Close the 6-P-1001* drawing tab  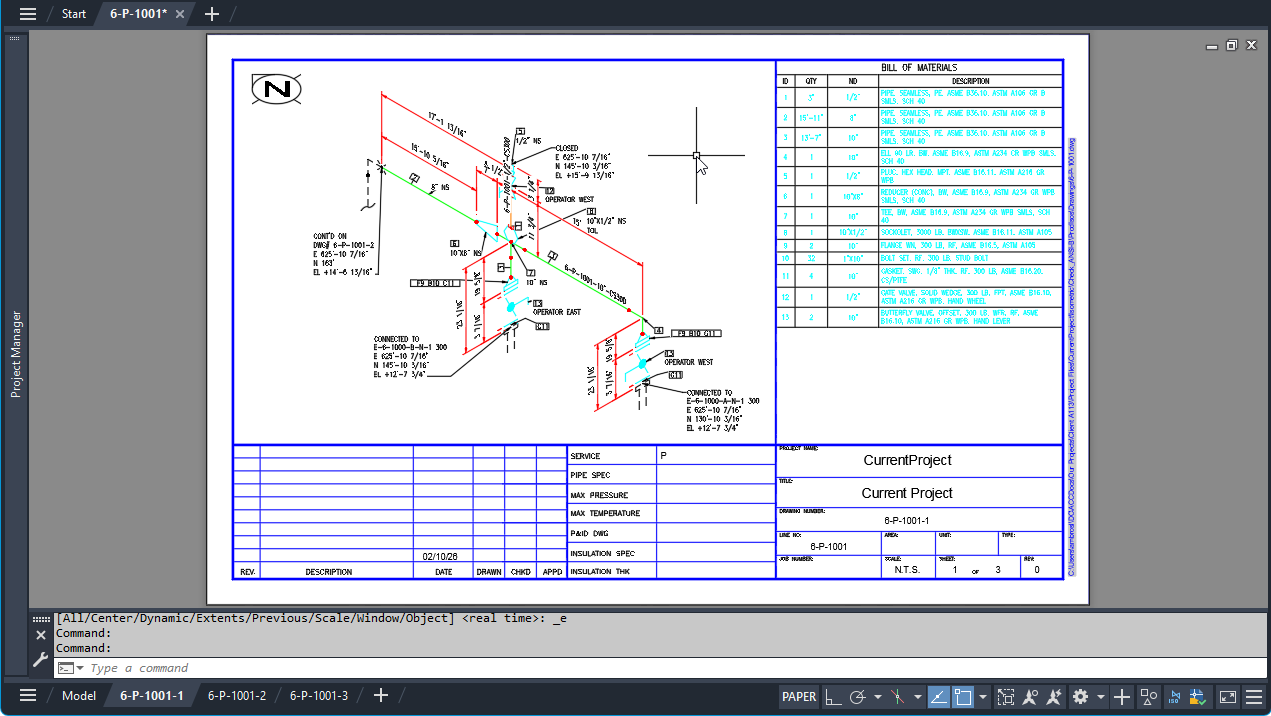pyautogui.click(x=180, y=14)
